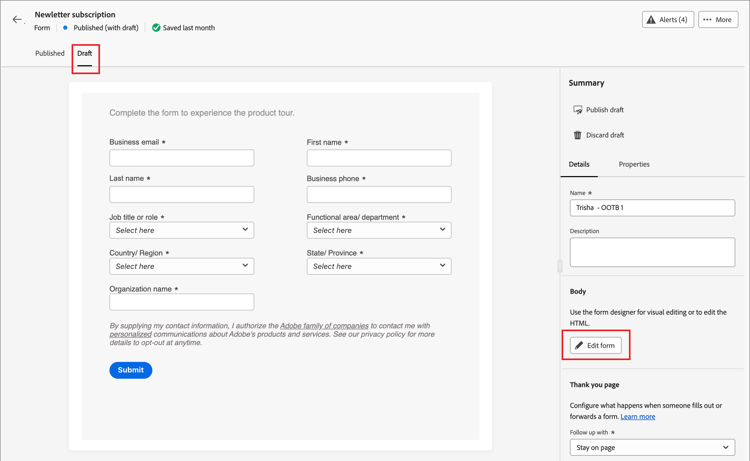Click the pencil icon on Edit form

[x=579, y=346]
